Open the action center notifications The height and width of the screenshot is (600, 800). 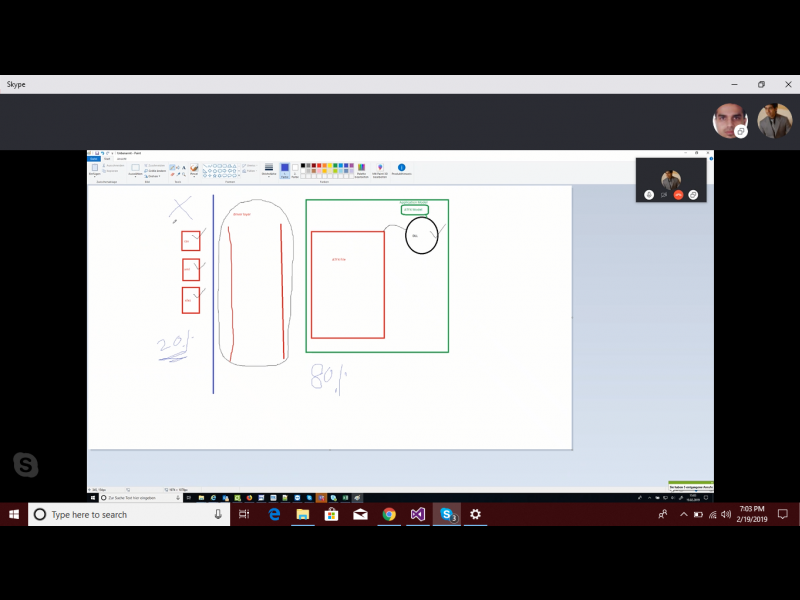(783, 514)
